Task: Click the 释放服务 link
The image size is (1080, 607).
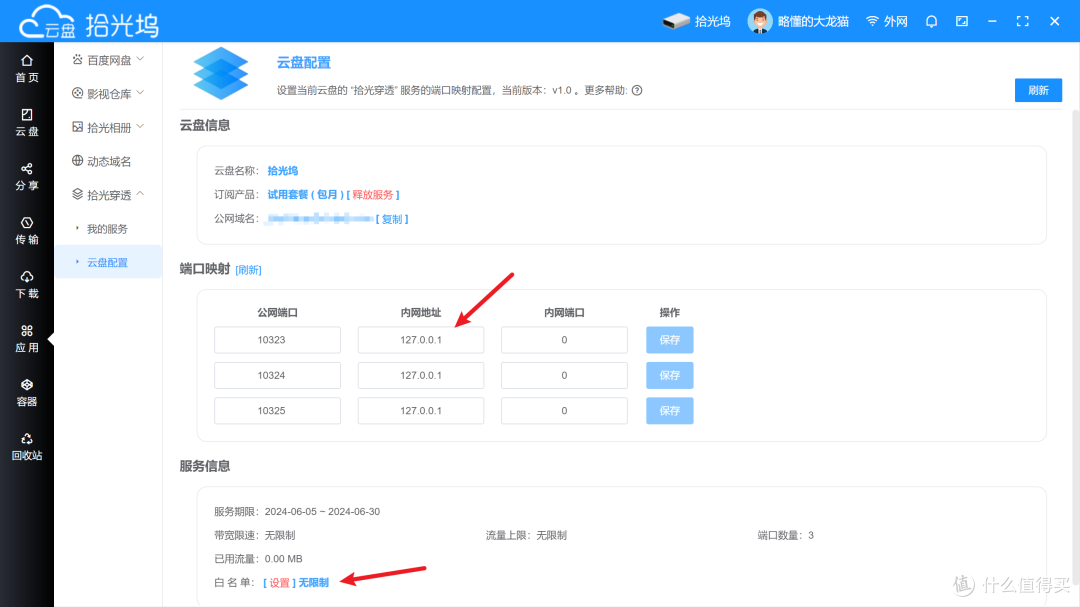Action: click(x=373, y=195)
